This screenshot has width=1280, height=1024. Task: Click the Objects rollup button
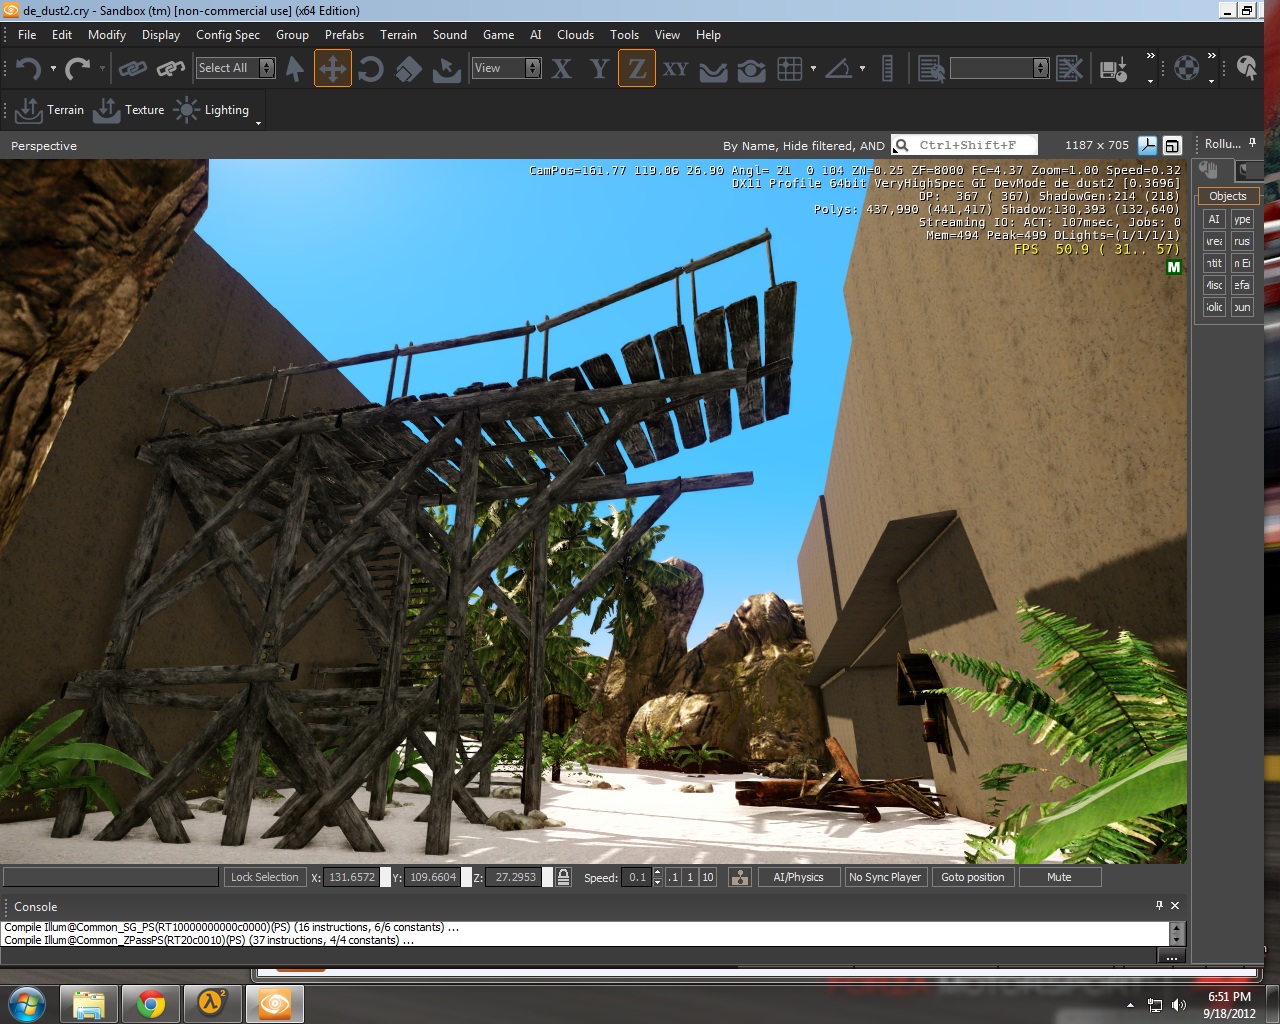pyautogui.click(x=1228, y=196)
